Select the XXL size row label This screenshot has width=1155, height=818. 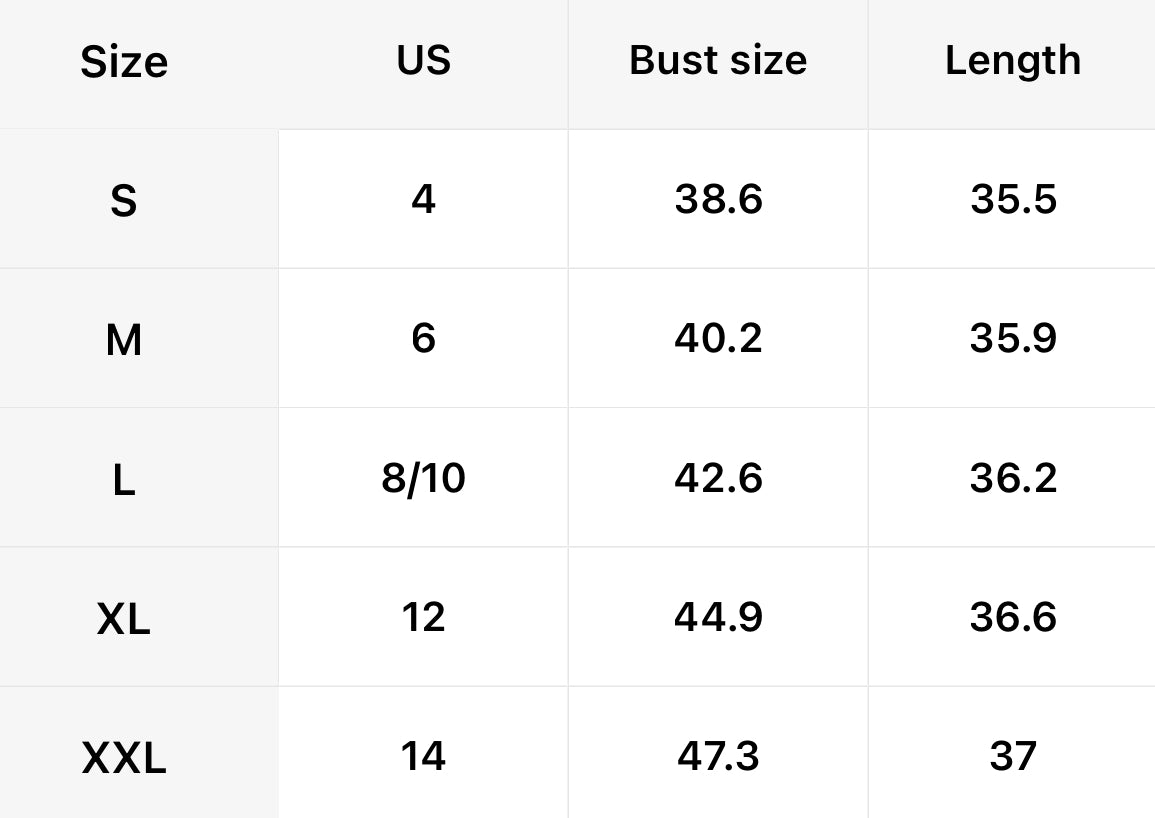(124, 758)
